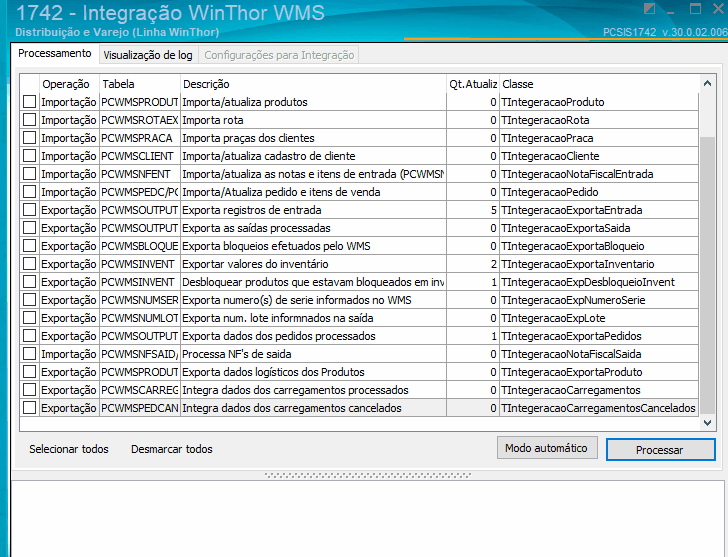Tick checkbox for Importa/Atualiza pedido e itens de venda
728x557 pixels.
click(30, 192)
